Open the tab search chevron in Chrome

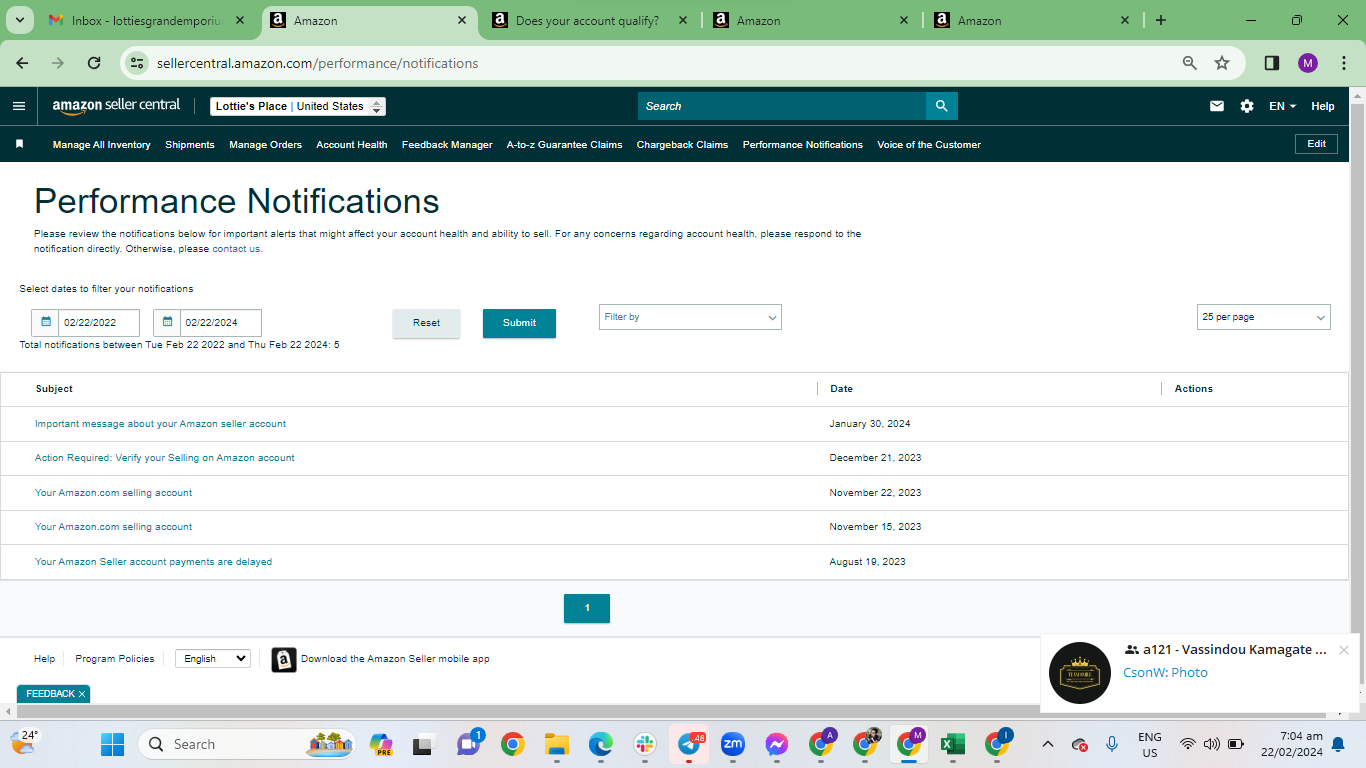point(22,20)
